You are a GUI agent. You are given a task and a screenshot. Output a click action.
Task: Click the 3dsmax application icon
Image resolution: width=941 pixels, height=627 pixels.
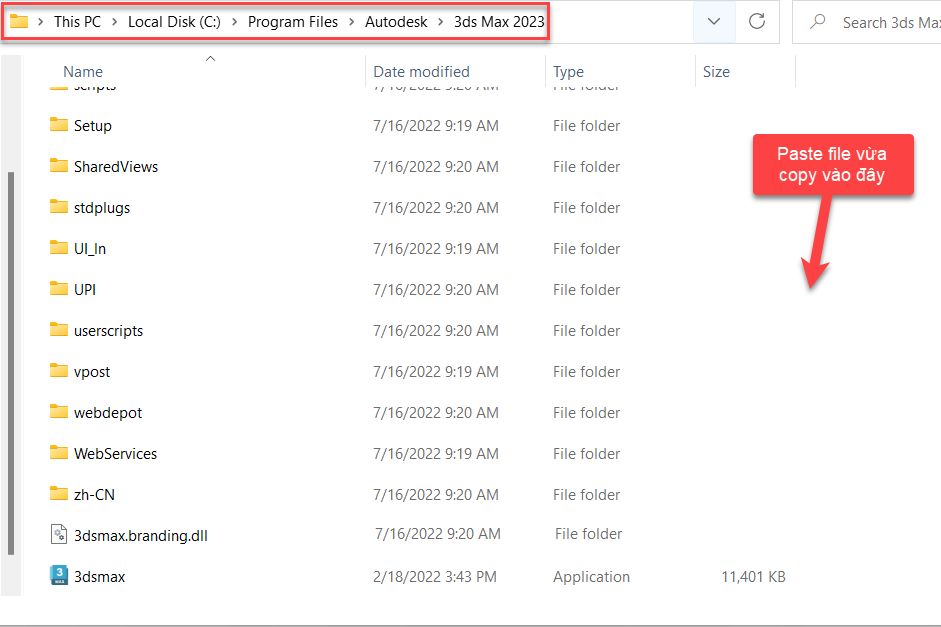tap(58, 576)
